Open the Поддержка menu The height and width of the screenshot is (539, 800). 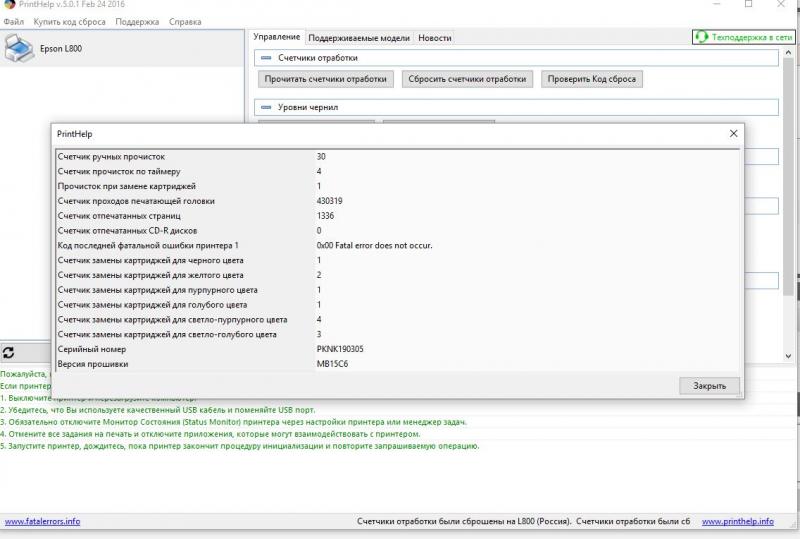(x=137, y=22)
